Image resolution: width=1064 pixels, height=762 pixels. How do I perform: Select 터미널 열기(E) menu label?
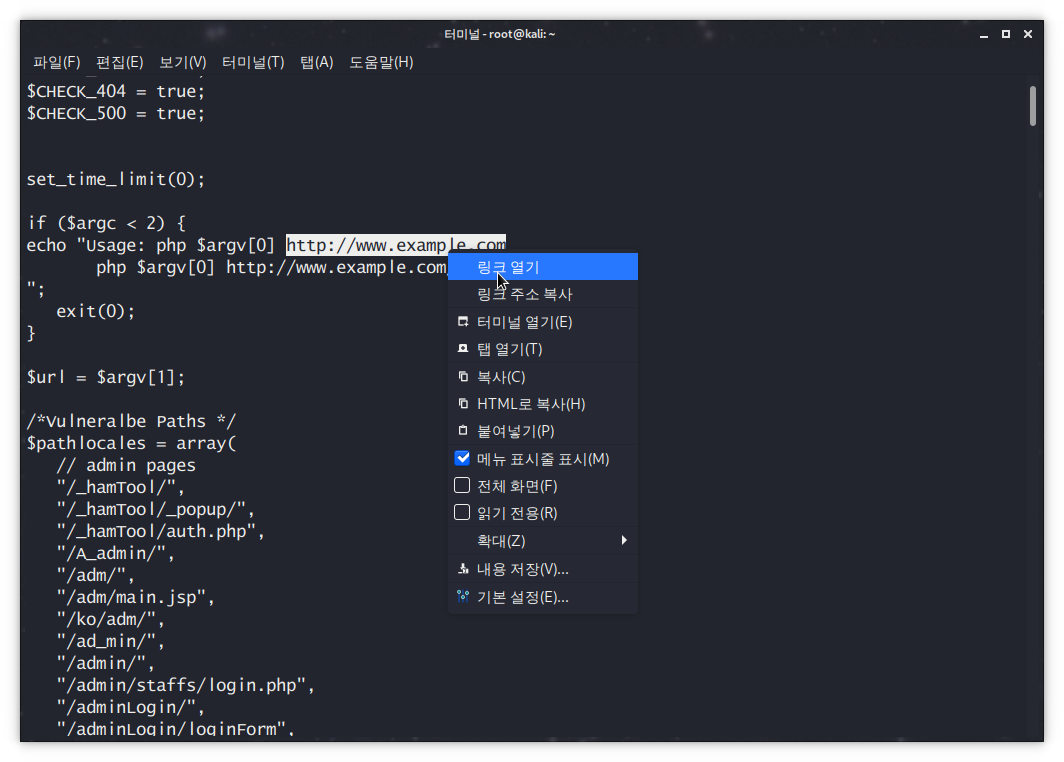tap(525, 322)
